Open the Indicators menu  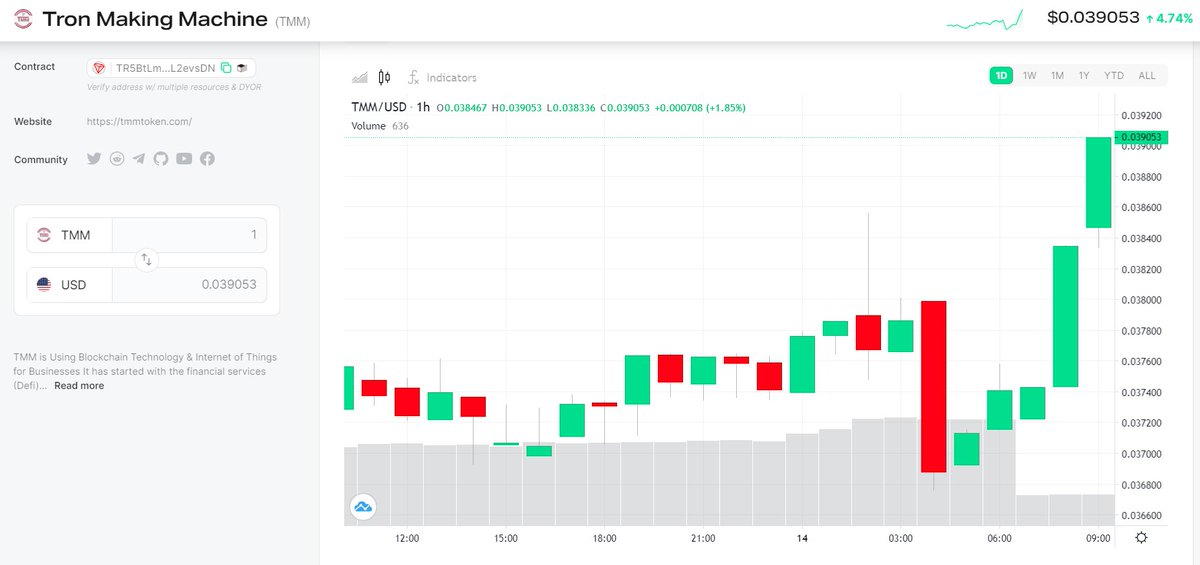click(441, 77)
